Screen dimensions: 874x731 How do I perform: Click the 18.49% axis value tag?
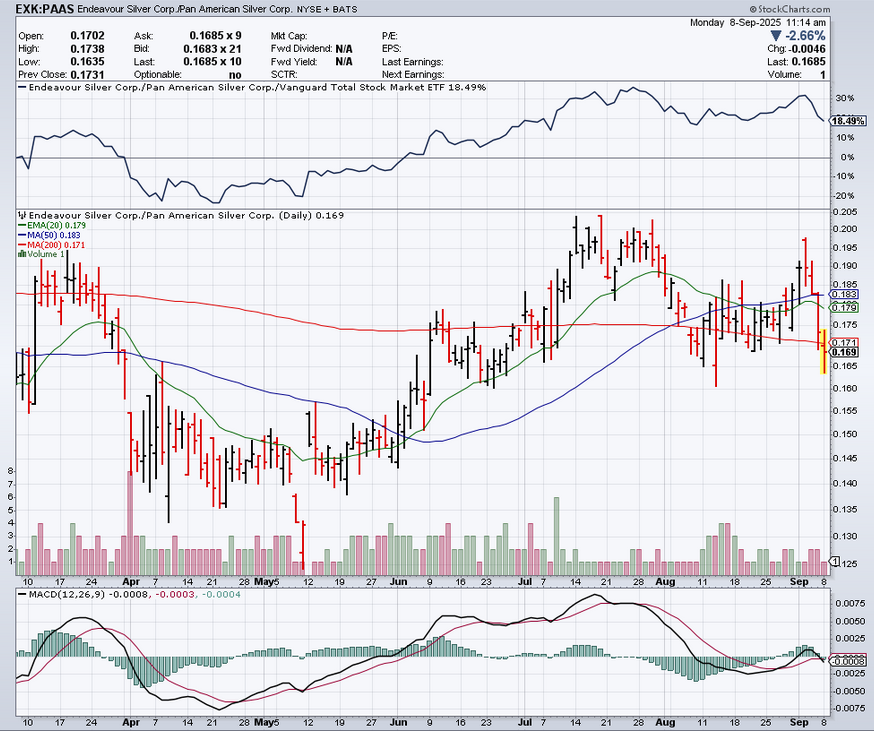(848, 121)
